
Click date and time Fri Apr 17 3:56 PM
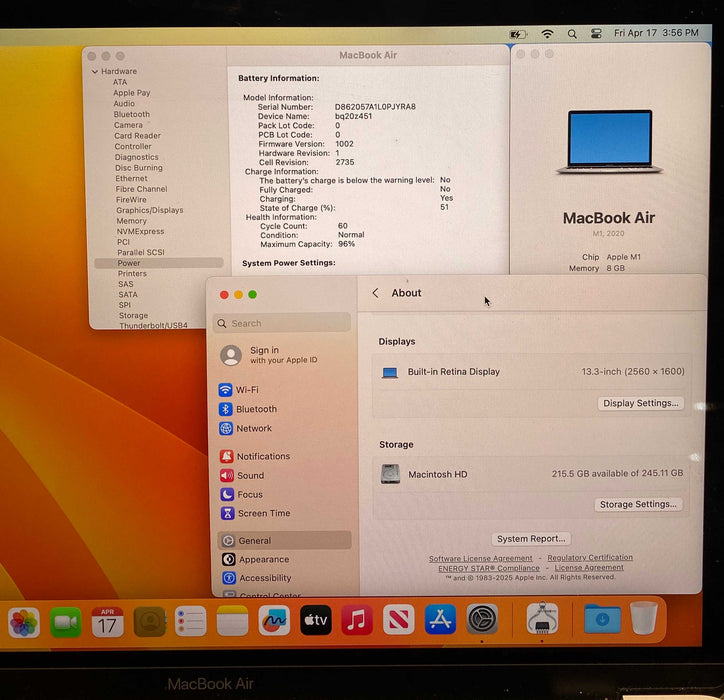click(x=656, y=33)
